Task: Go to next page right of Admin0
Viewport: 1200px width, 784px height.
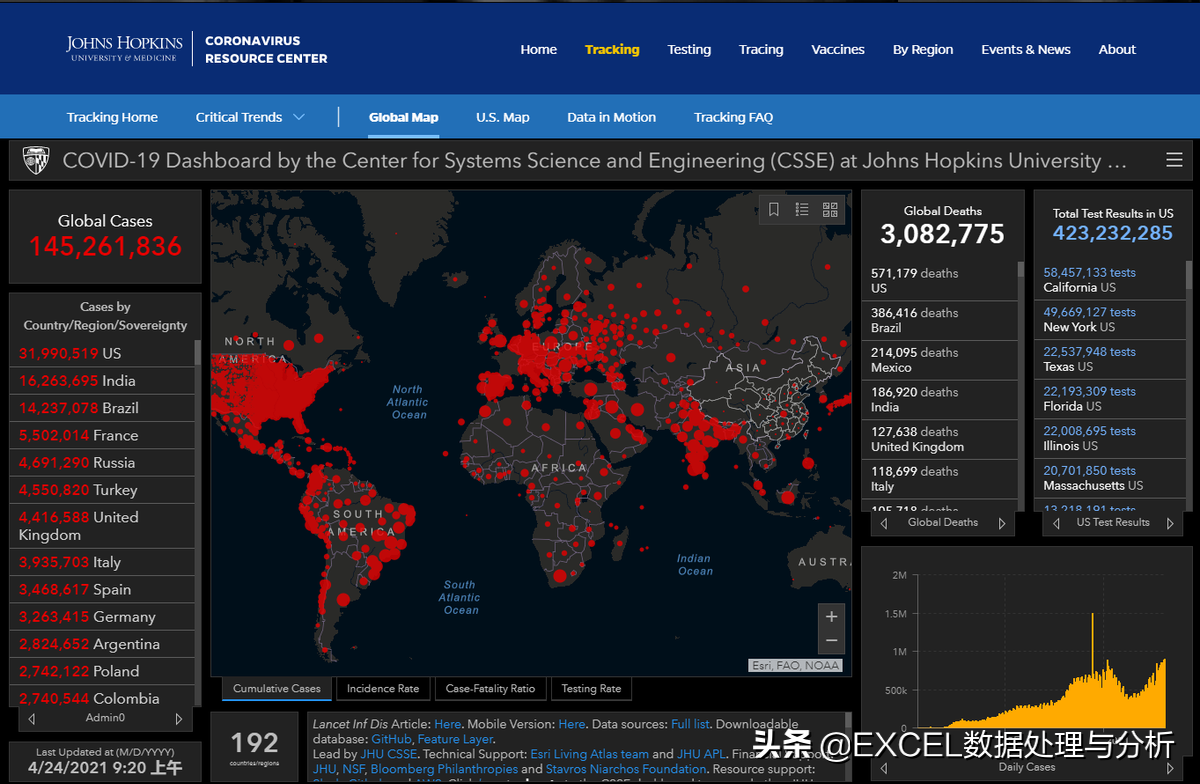Action: 179,719
